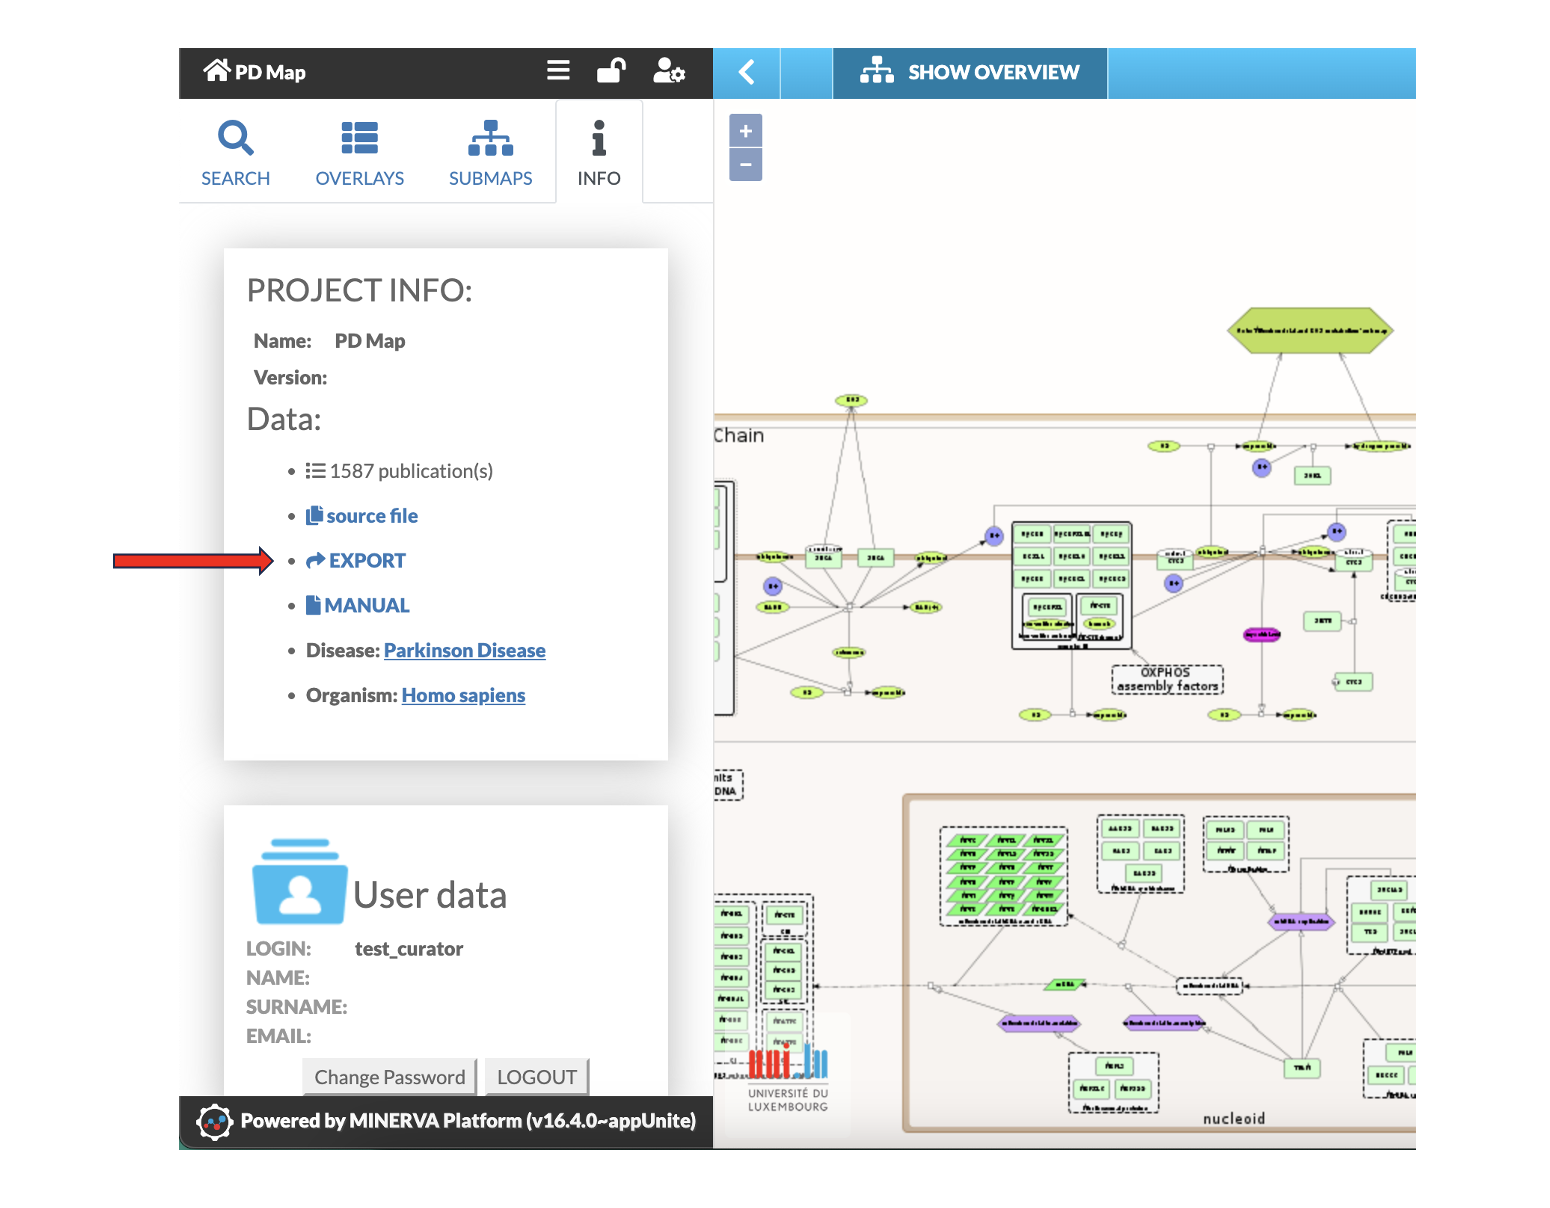
Task: Follow the Homo sapiens link
Action: tap(463, 696)
